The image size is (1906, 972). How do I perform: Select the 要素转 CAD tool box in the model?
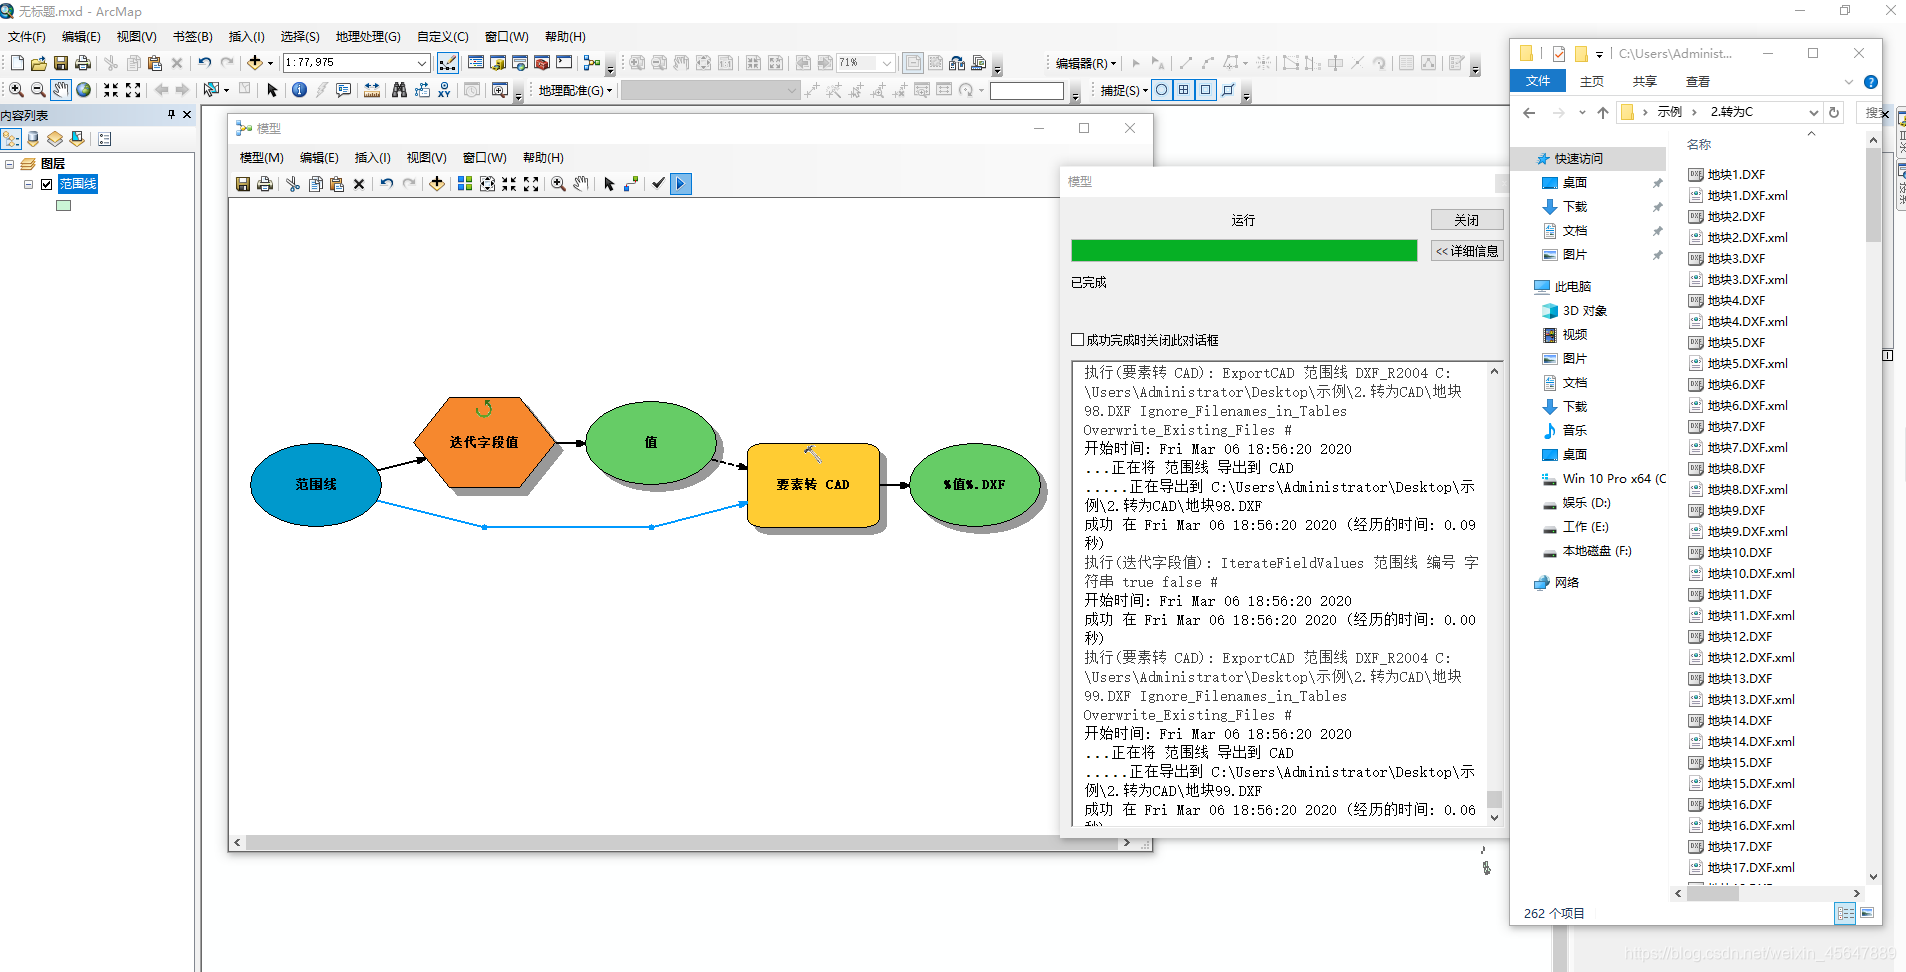pyautogui.click(x=813, y=485)
